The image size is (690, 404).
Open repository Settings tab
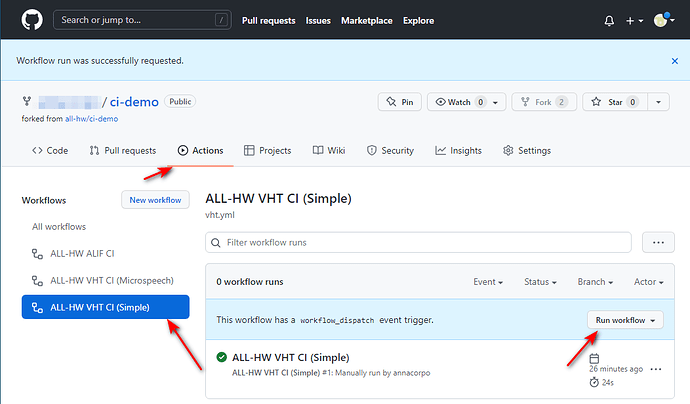[526, 151]
